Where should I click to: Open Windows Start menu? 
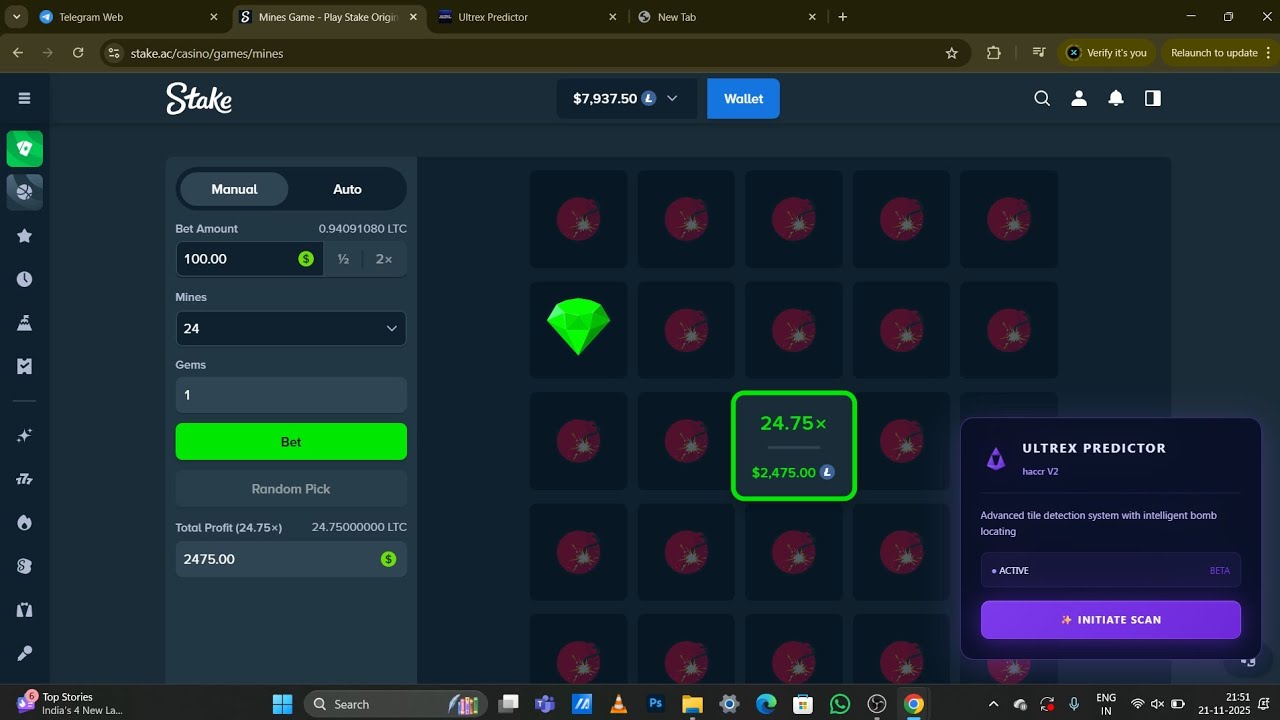pos(282,704)
